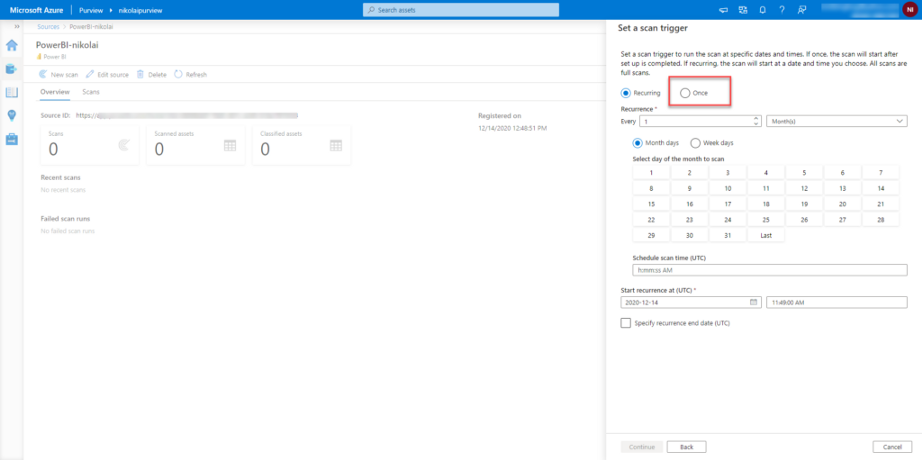Switch to the Scans tab
The height and width of the screenshot is (460, 922).
coord(91,92)
